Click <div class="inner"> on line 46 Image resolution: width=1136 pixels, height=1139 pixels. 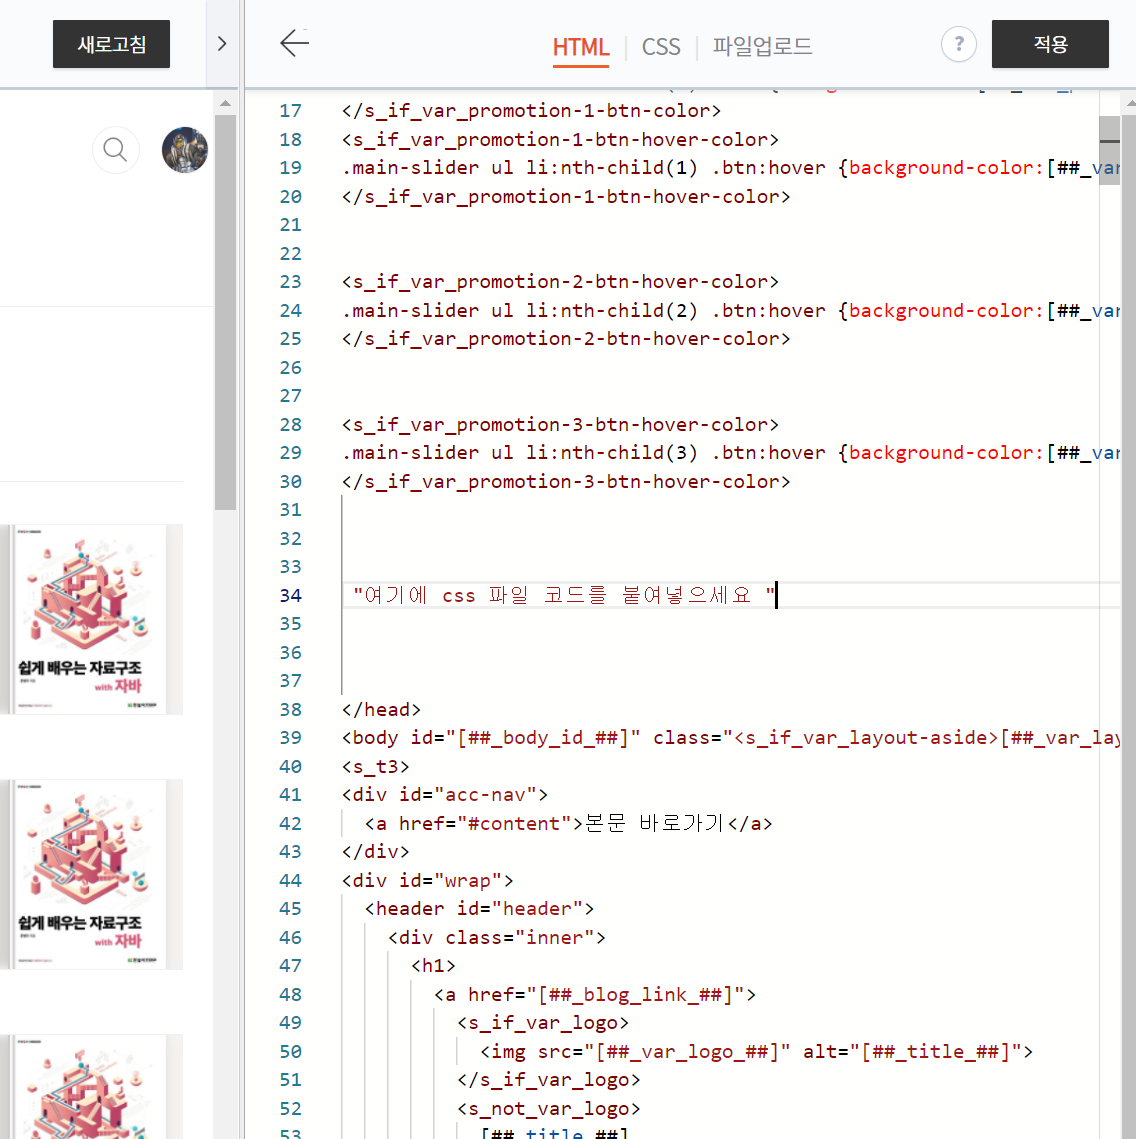click(497, 938)
